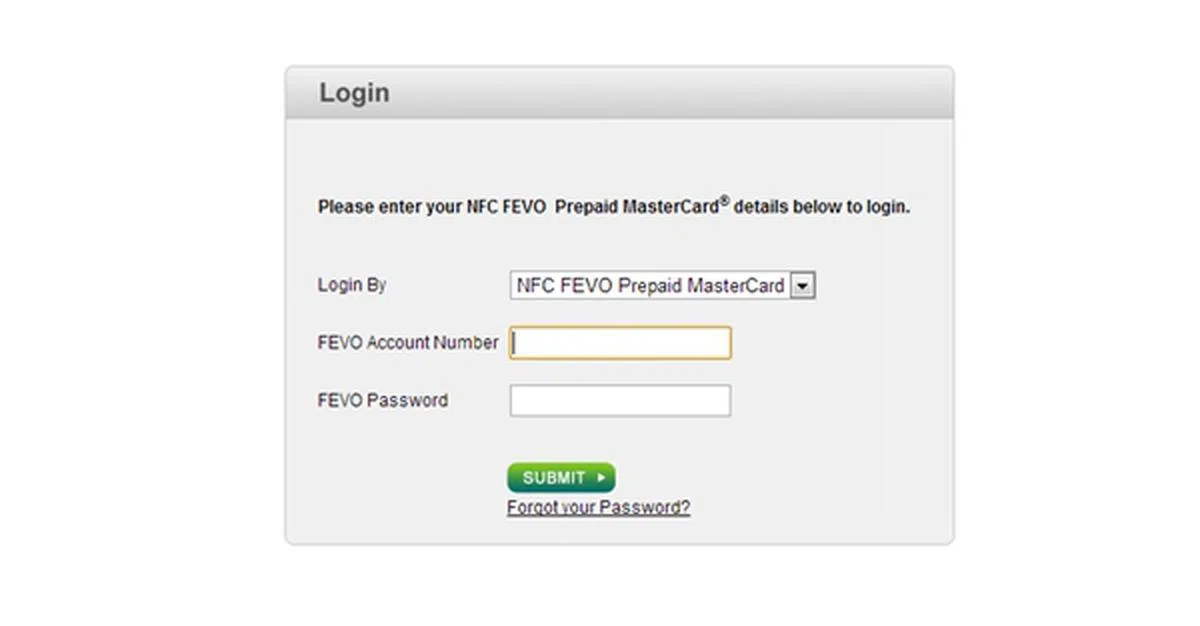The image size is (1200, 626).
Task: Select the NFC FEVO Prepaid MasterCard option text
Action: click(x=650, y=286)
